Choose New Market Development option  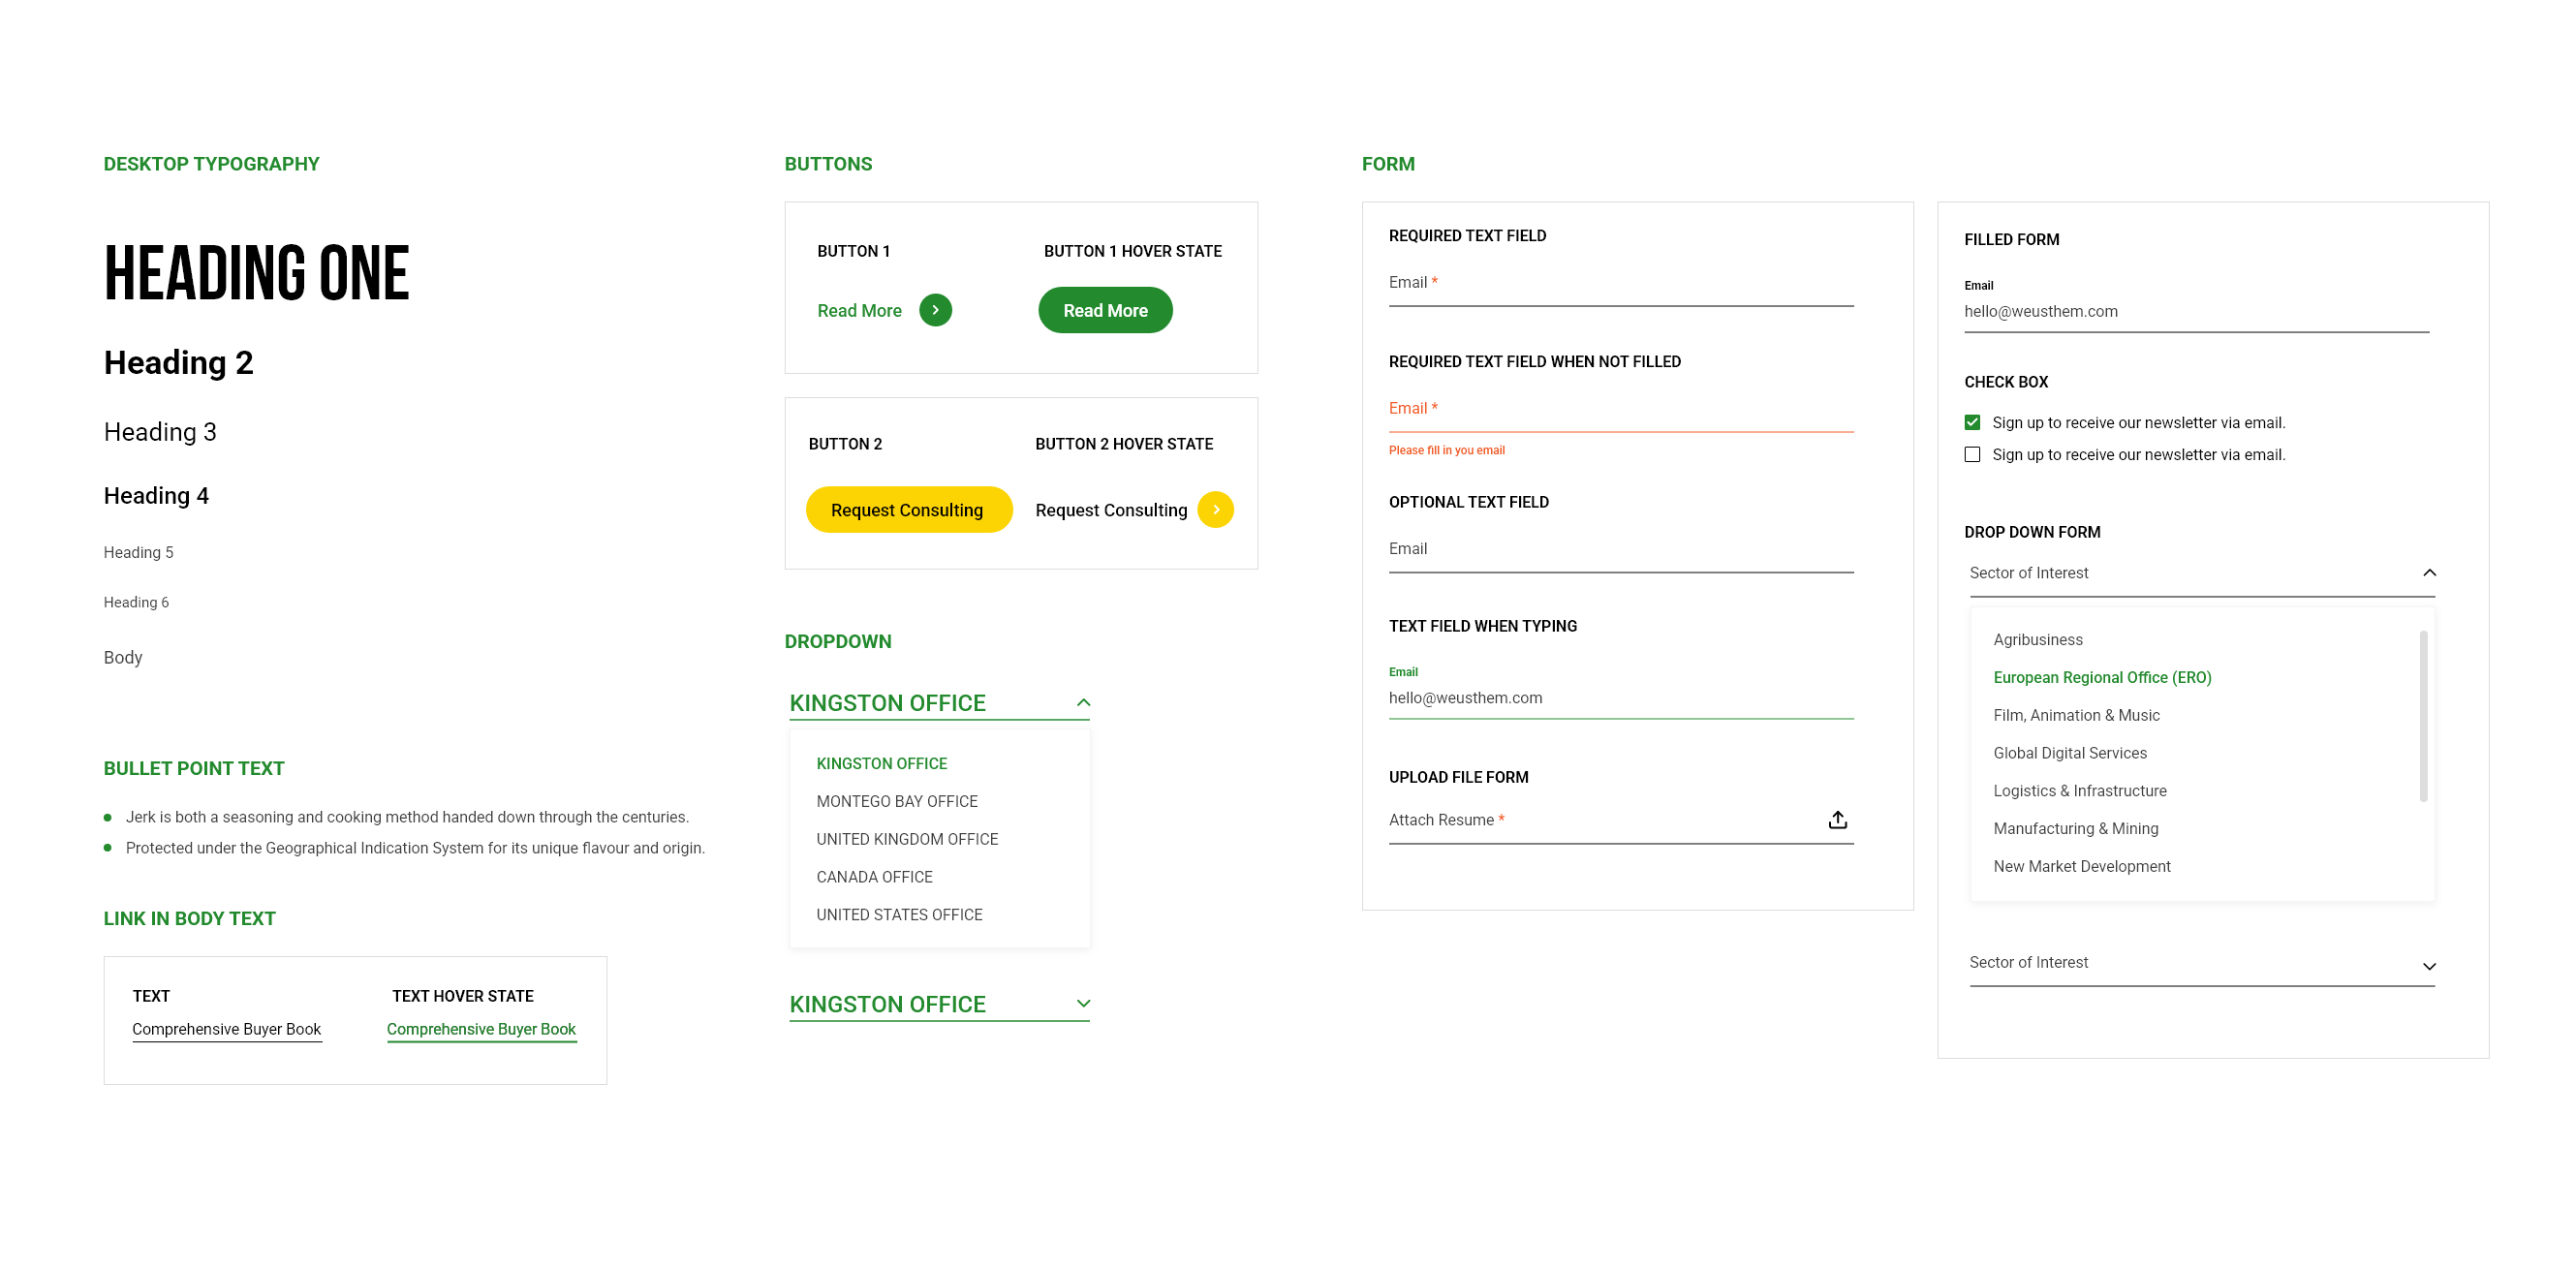click(x=2081, y=867)
